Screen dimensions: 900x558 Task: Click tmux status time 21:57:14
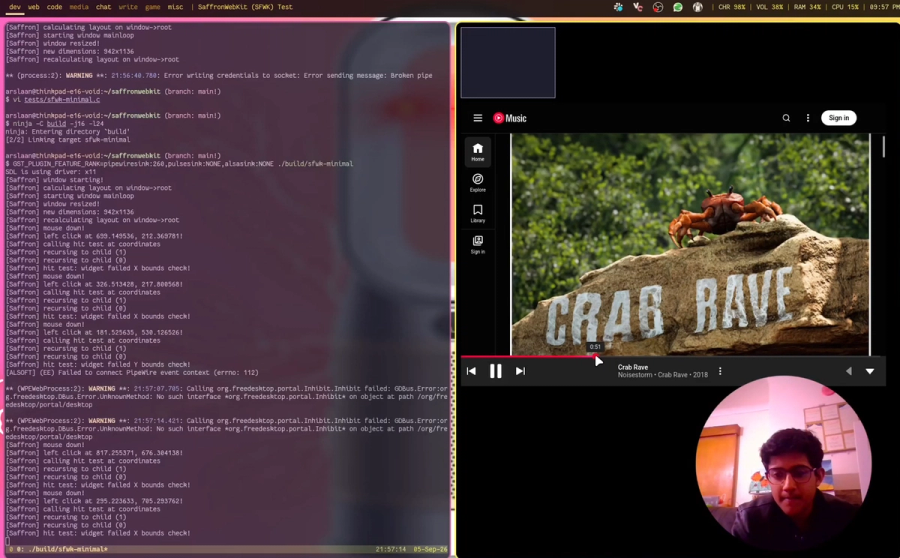coord(391,549)
